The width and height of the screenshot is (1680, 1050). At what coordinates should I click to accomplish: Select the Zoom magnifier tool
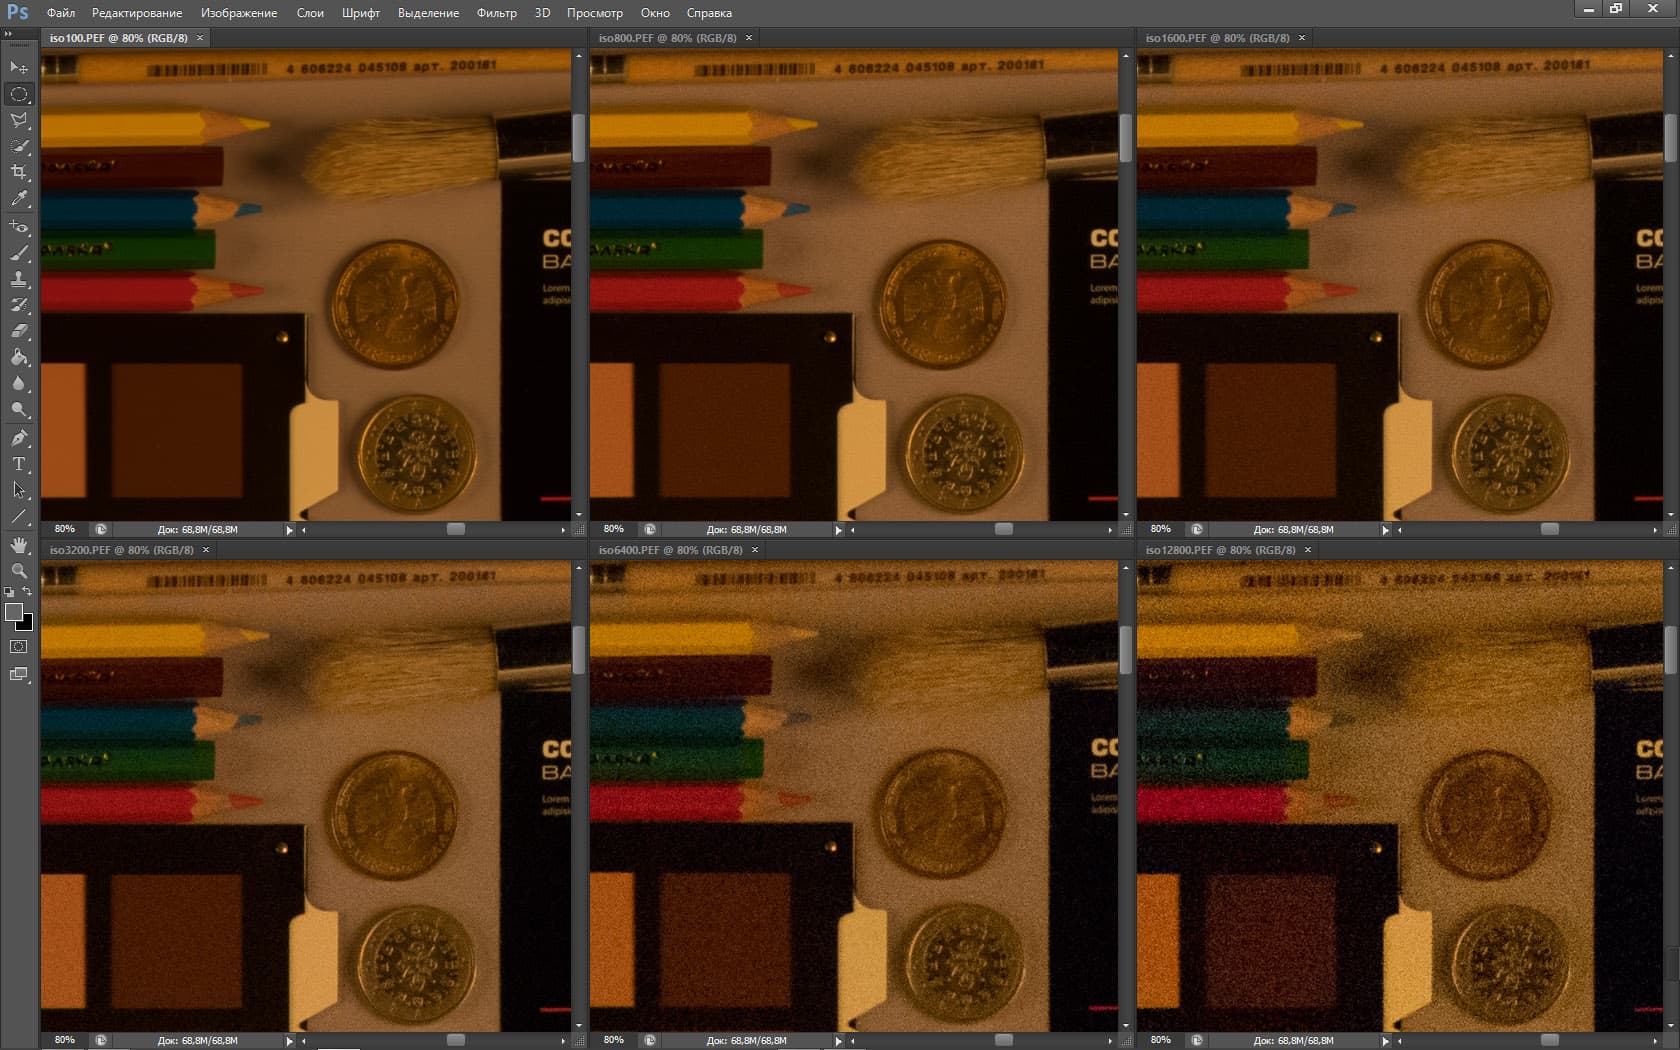(x=19, y=571)
